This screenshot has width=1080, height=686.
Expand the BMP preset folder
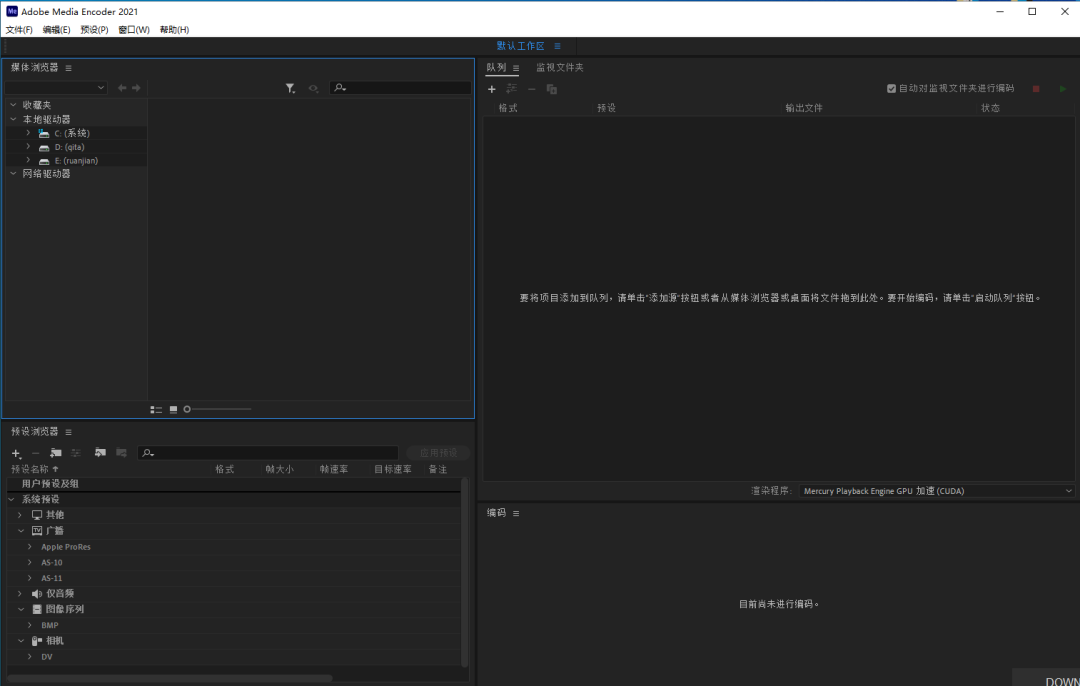click(30, 625)
